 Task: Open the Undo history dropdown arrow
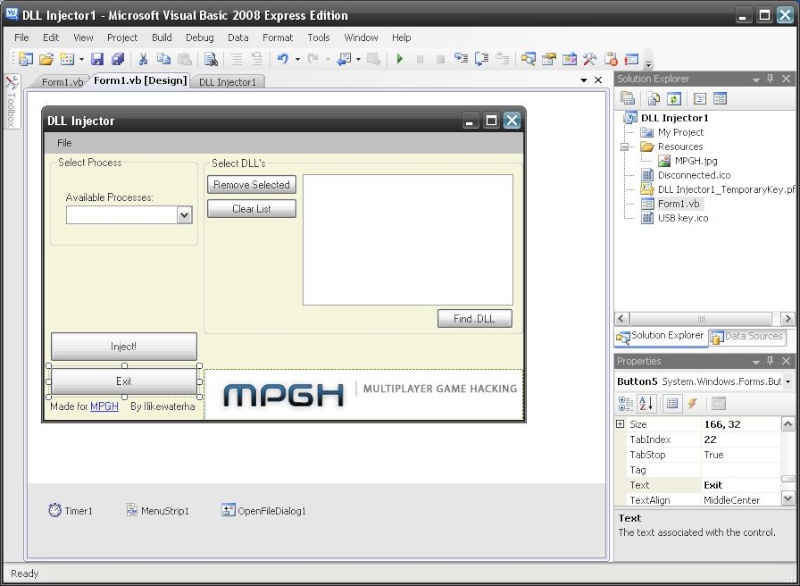coord(298,60)
